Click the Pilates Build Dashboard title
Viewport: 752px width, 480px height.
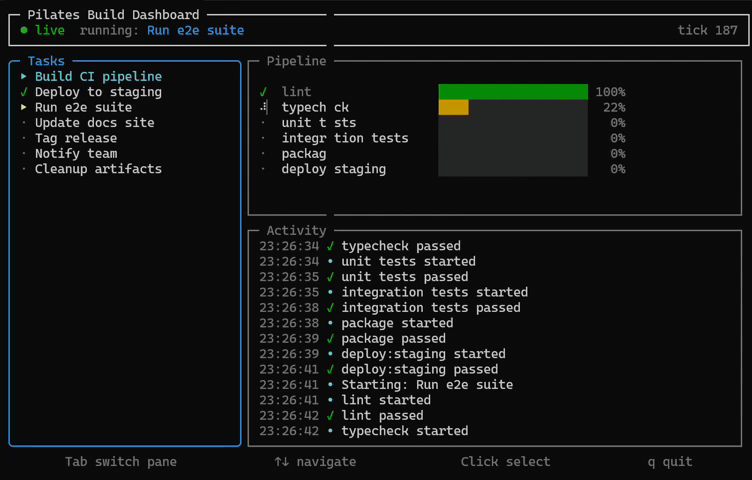pyautogui.click(x=113, y=15)
